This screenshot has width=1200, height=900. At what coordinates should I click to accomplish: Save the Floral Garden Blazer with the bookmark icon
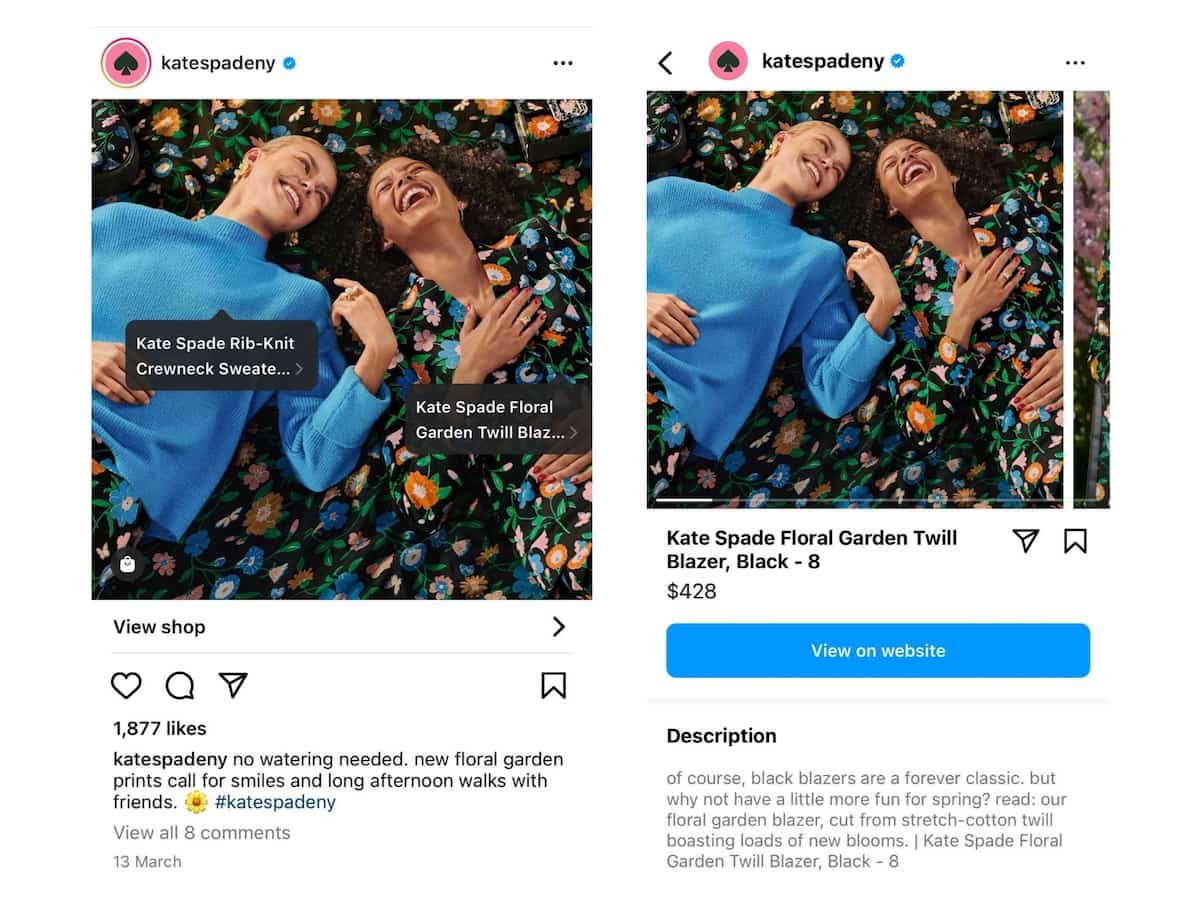click(1075, 539)
